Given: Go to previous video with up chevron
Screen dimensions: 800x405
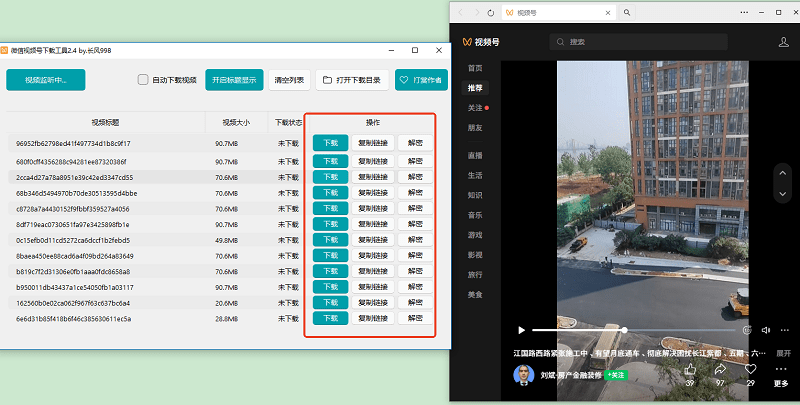Looking at the screenshot, I should (x=783, y=173).
